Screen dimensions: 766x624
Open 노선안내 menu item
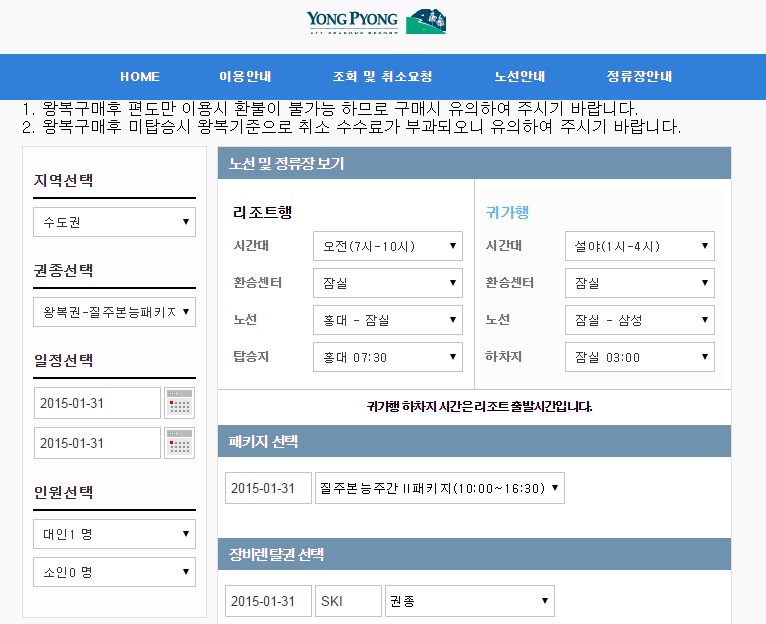[x=520, y=76]
